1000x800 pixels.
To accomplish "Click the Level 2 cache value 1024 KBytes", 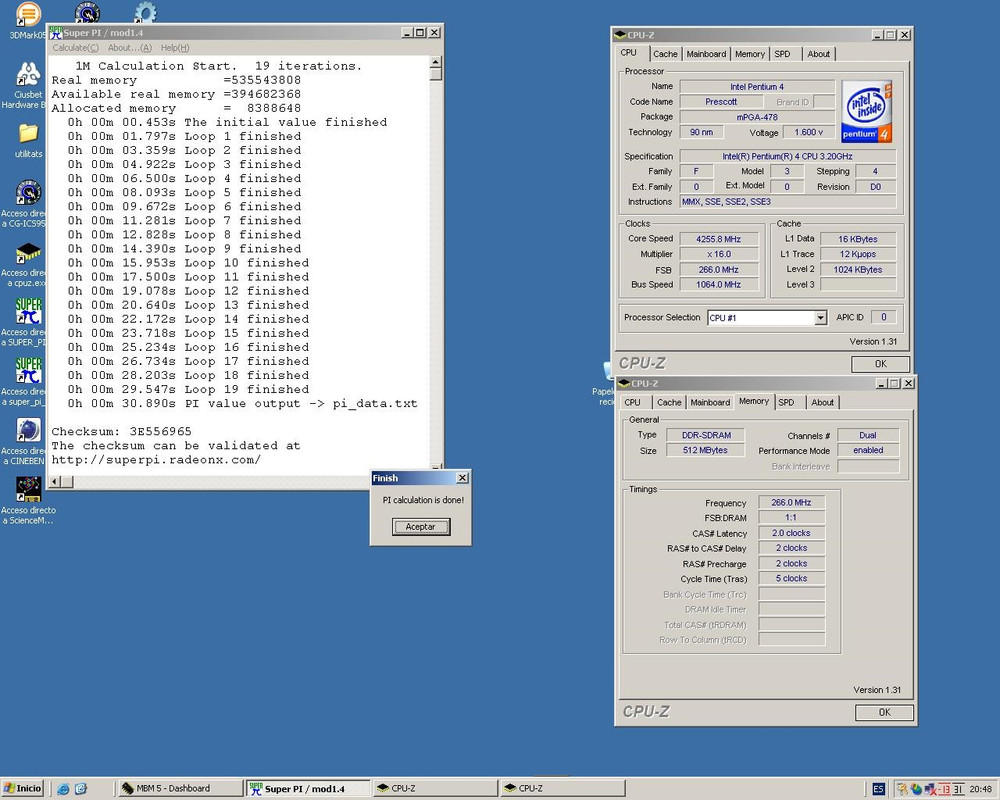I will 858,269.
